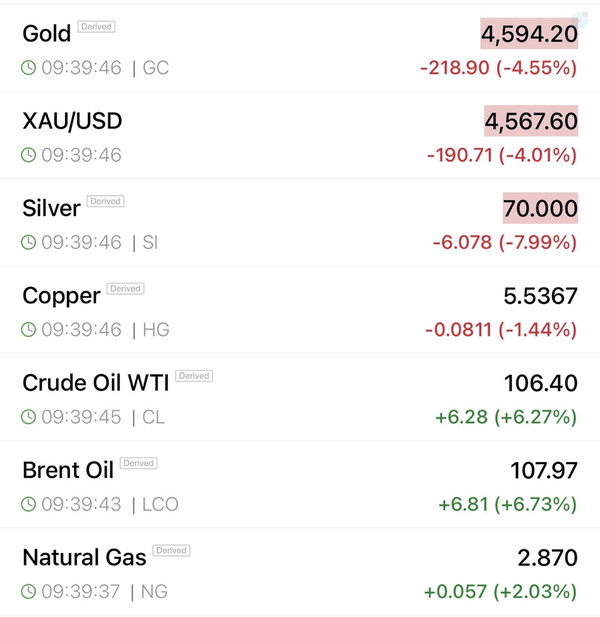Click XAU/USD's highlighted price 4,567.60

pos(531,121)
